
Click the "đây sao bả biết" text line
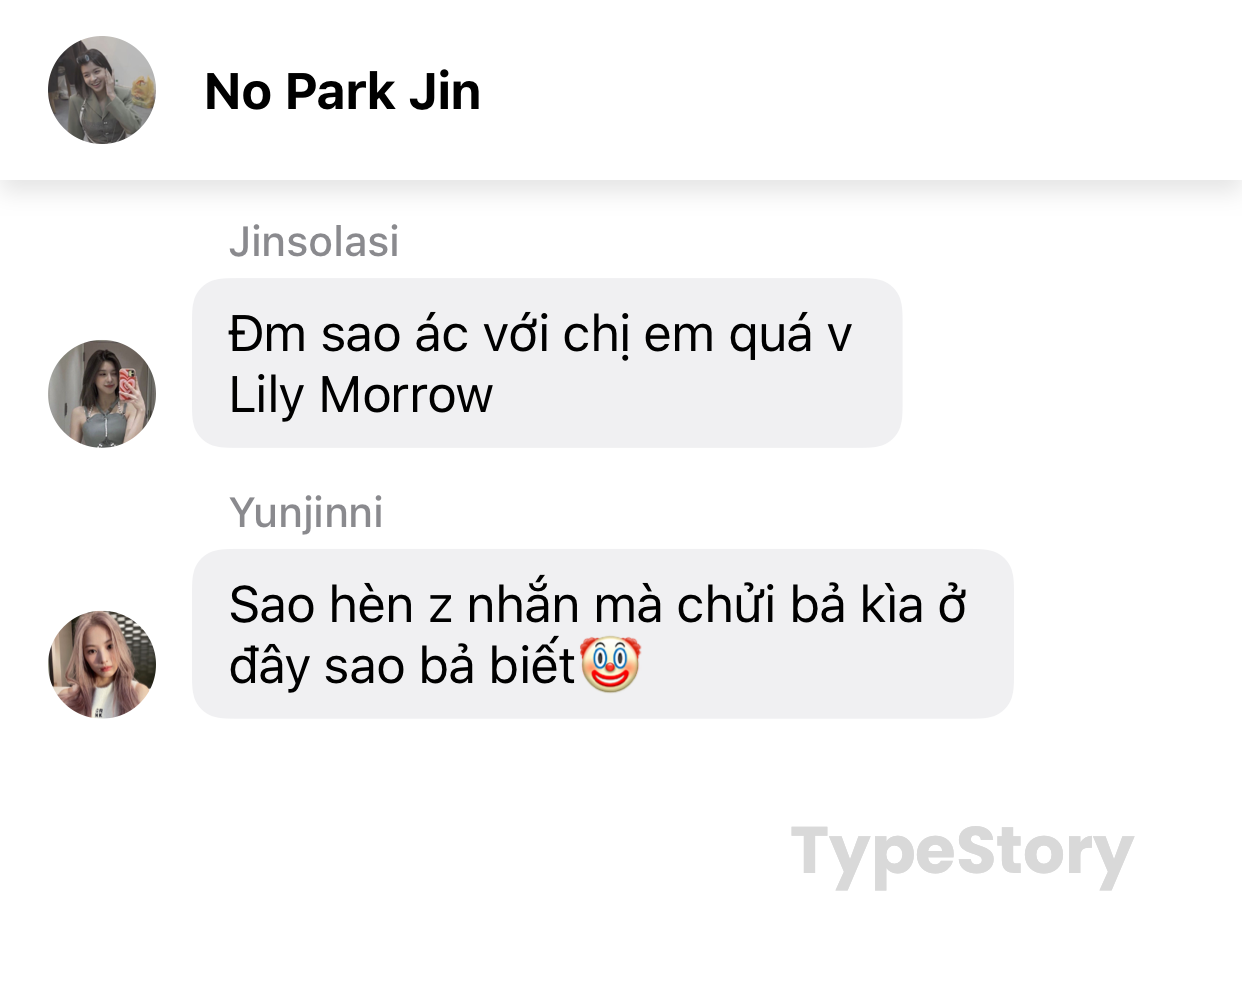402,666
